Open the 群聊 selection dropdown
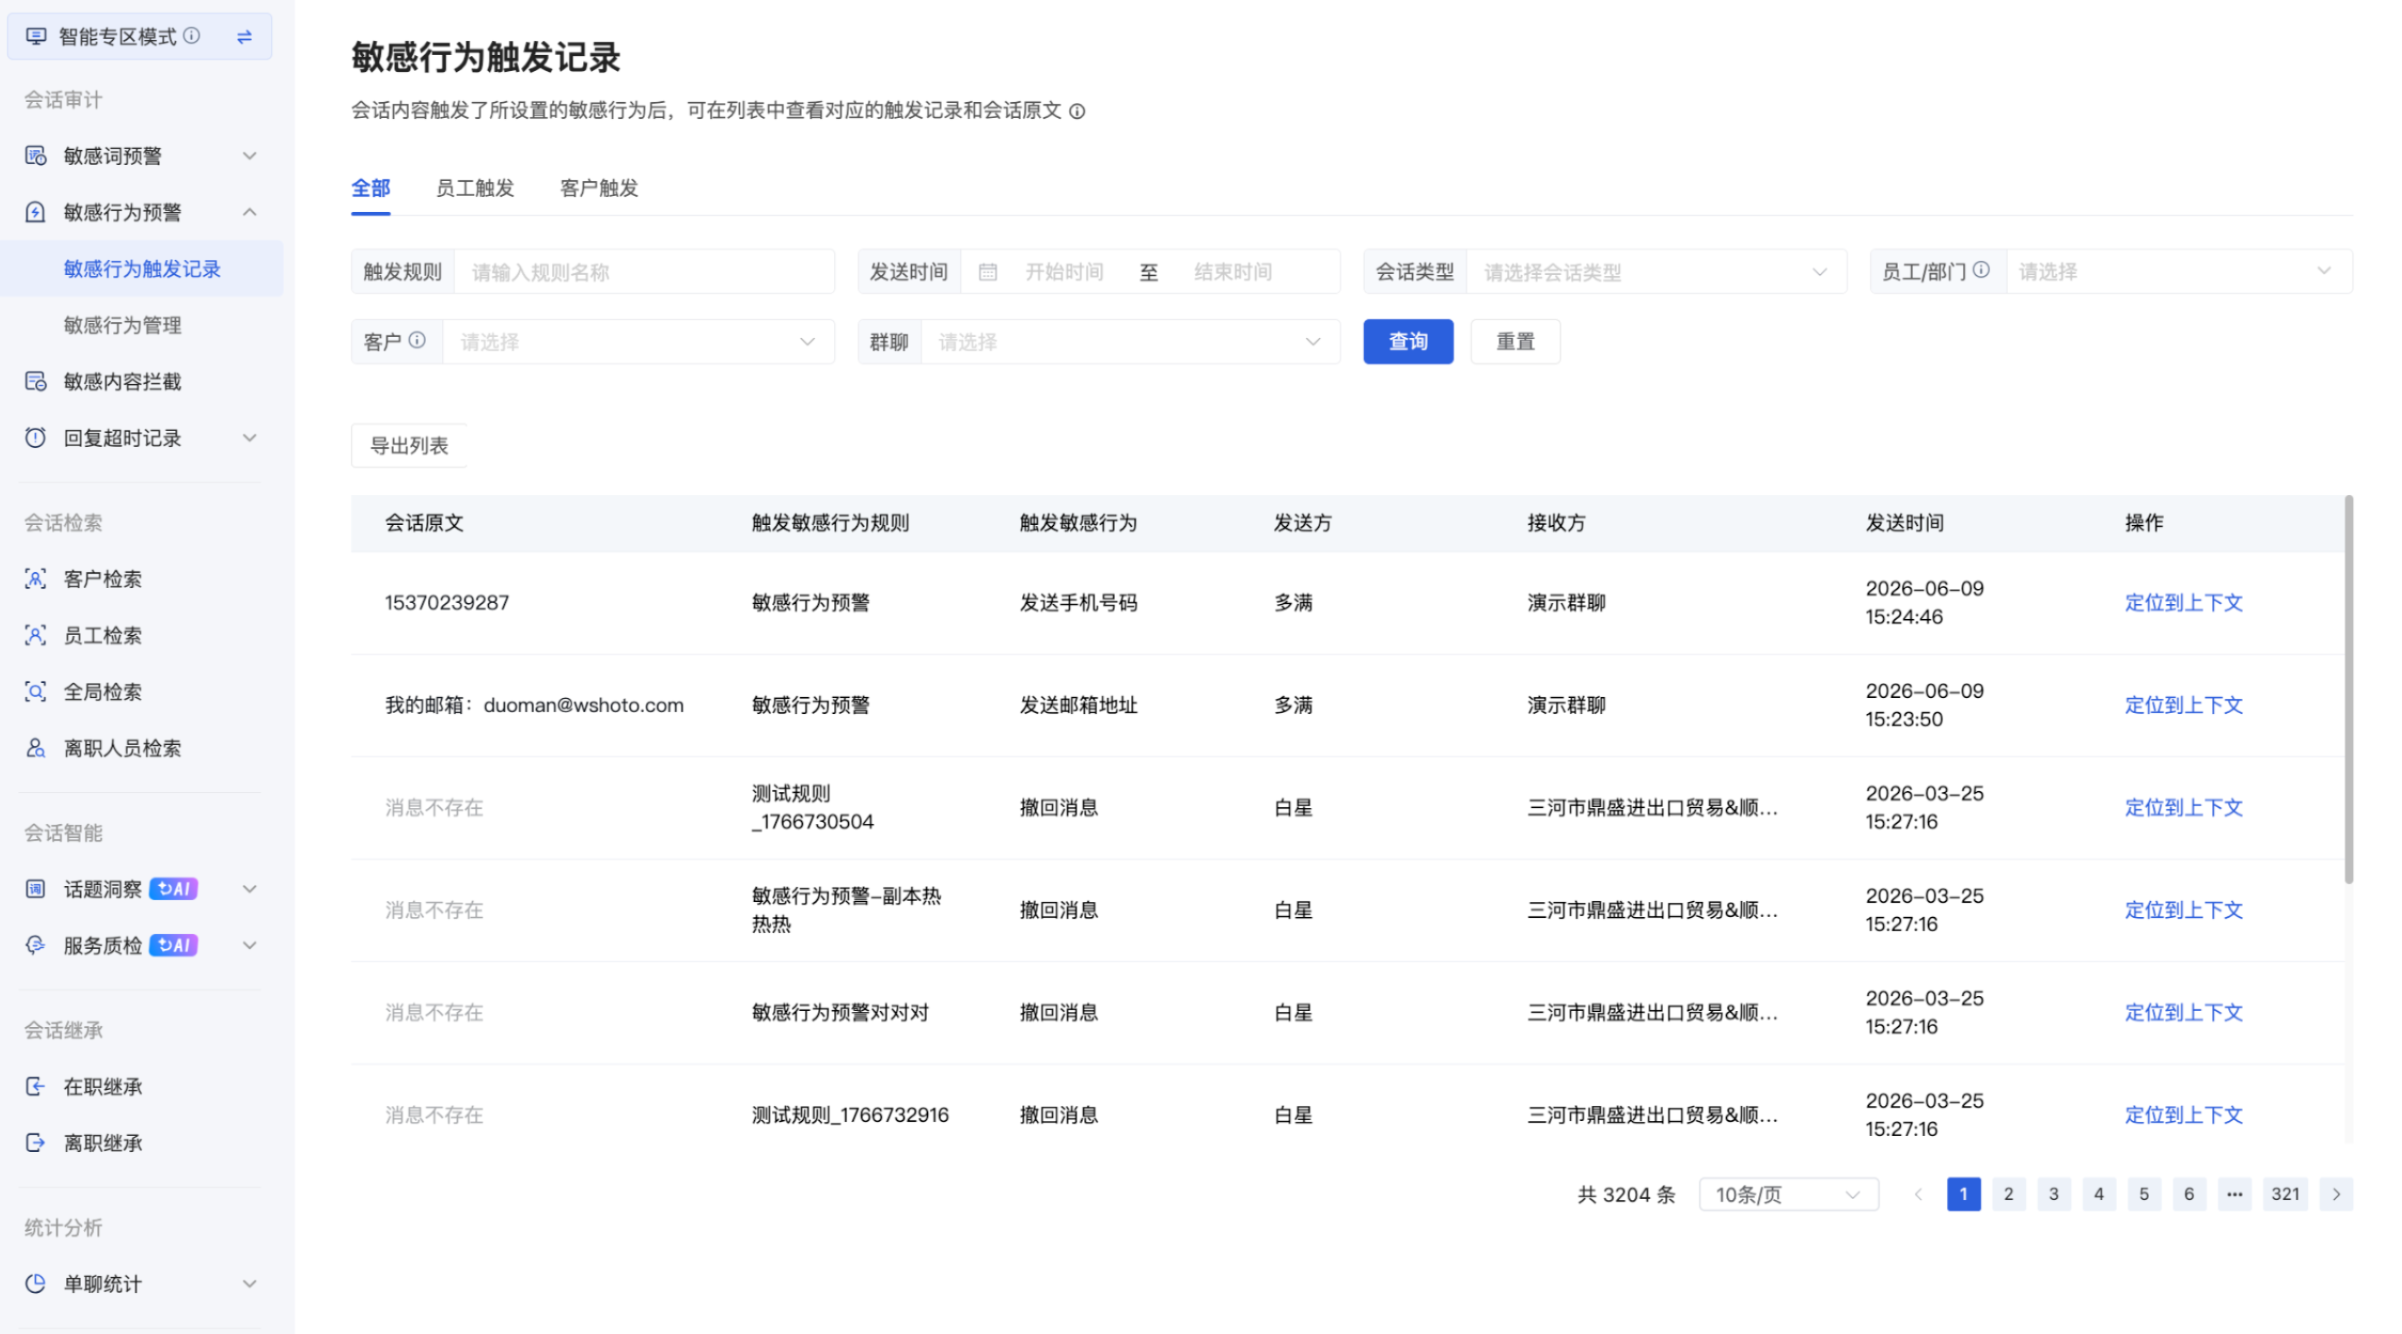Viewport: 2402px width, 1334px height. [1129, 342]
